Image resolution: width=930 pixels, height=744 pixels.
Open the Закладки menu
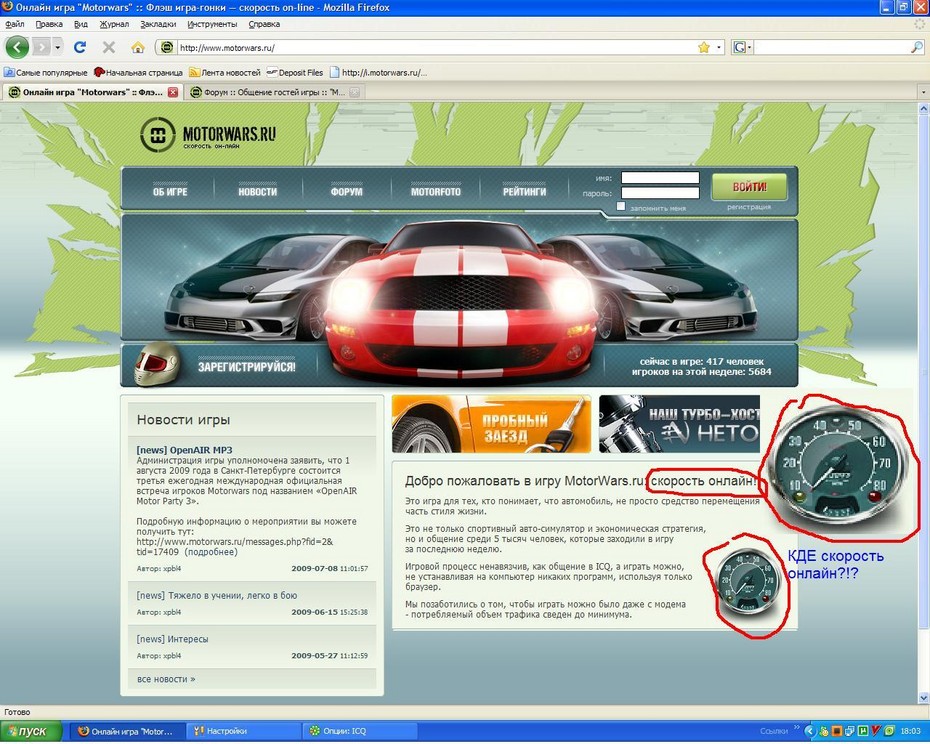coord(158,24)
